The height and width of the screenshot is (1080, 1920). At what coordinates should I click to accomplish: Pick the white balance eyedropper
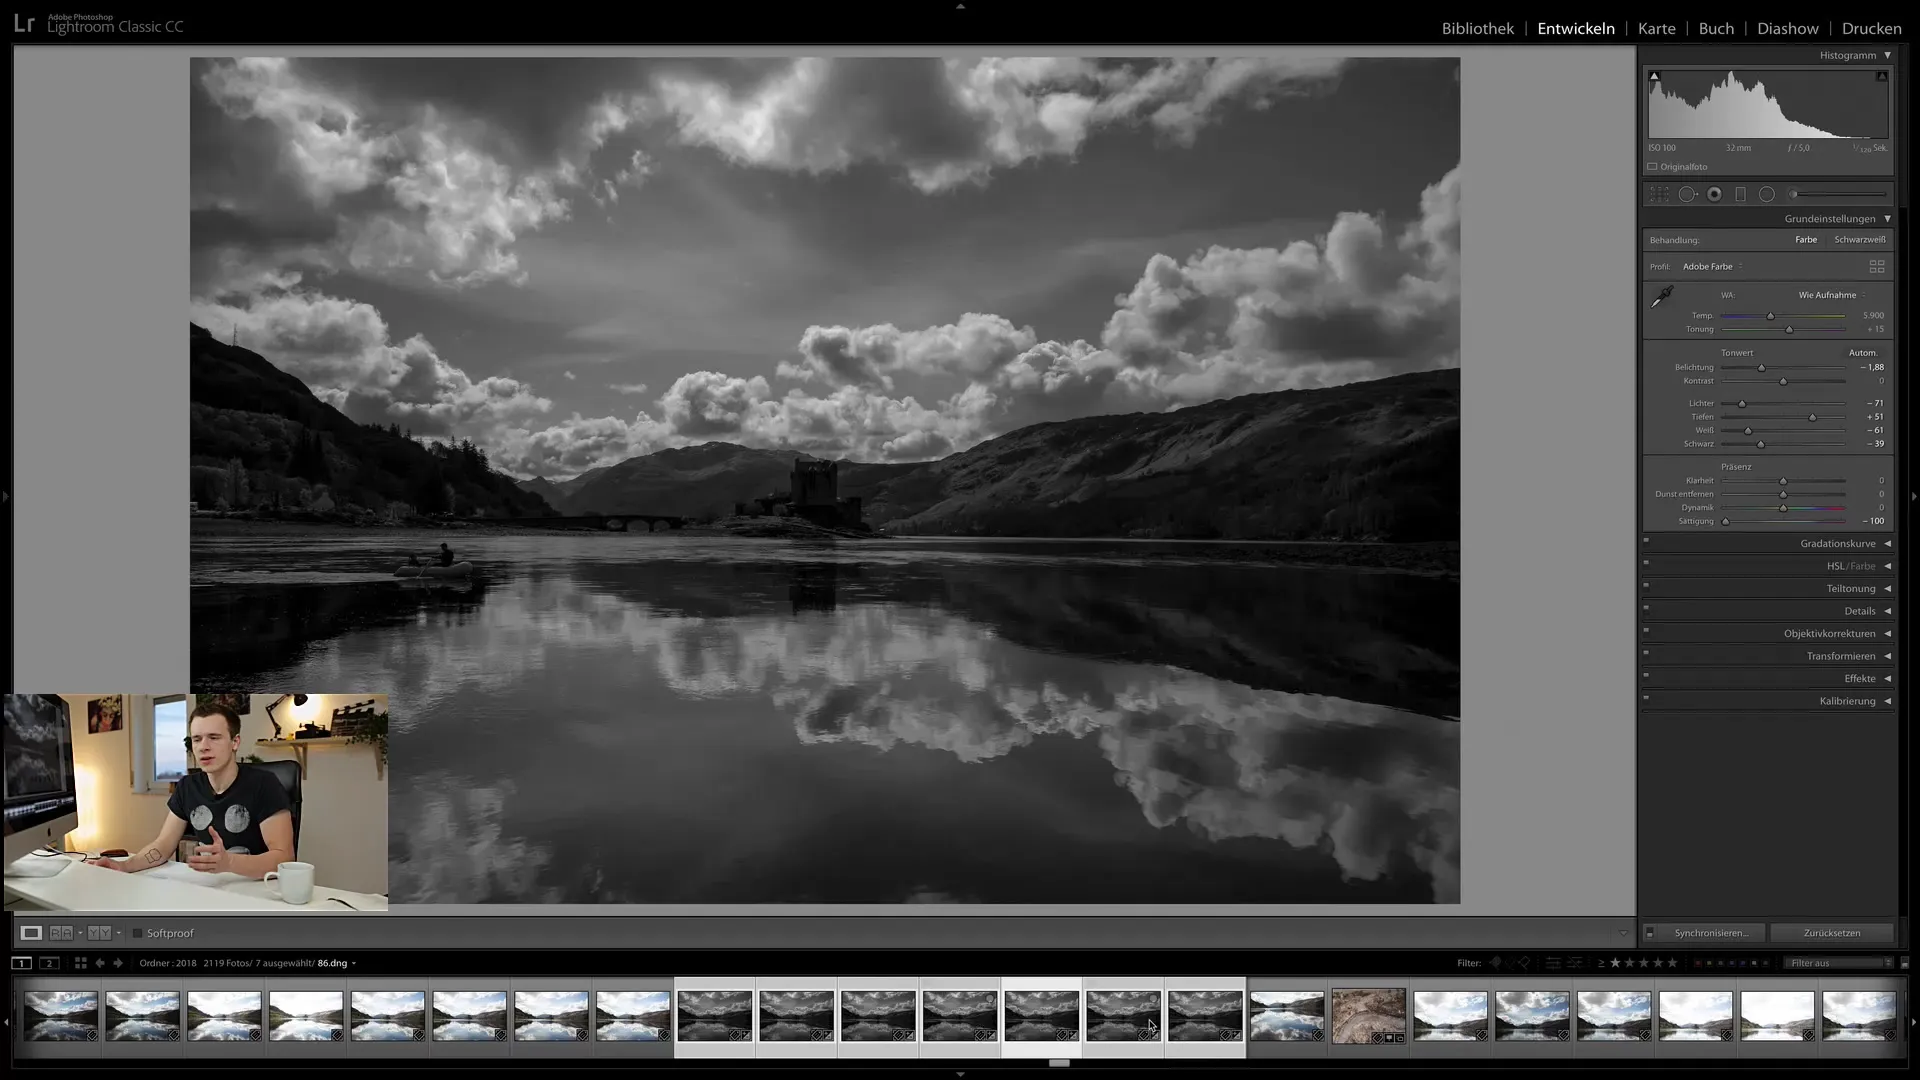[1662, 297]
